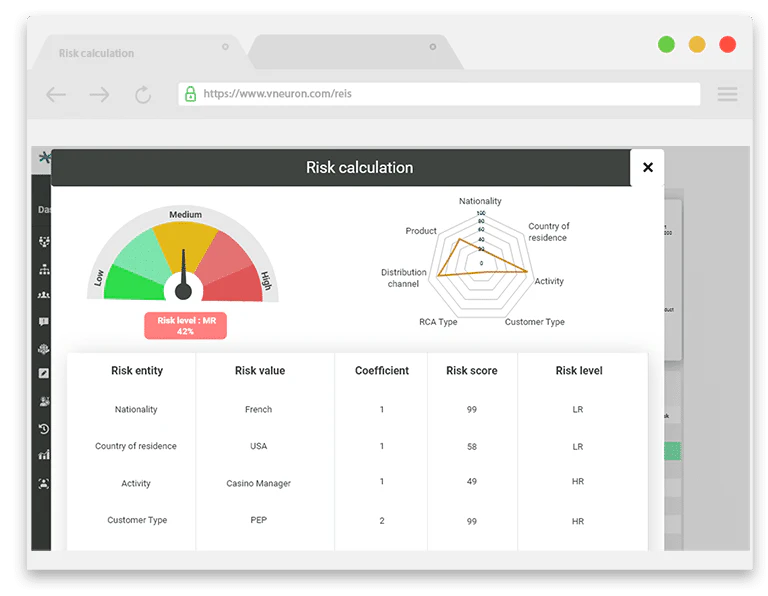The image size is (768, 596).
Task: Reload the page with the refresh icon
Action: [x=143, y=94]
